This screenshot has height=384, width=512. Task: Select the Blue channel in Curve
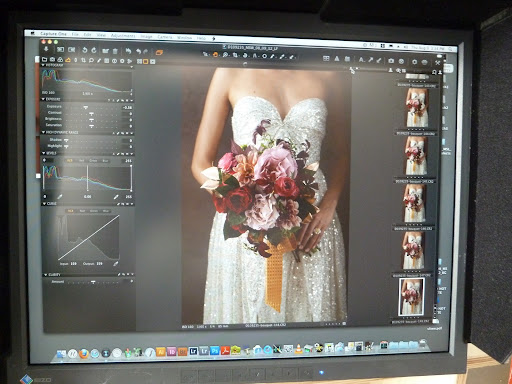pyautogui.click(x=106, y=211)
